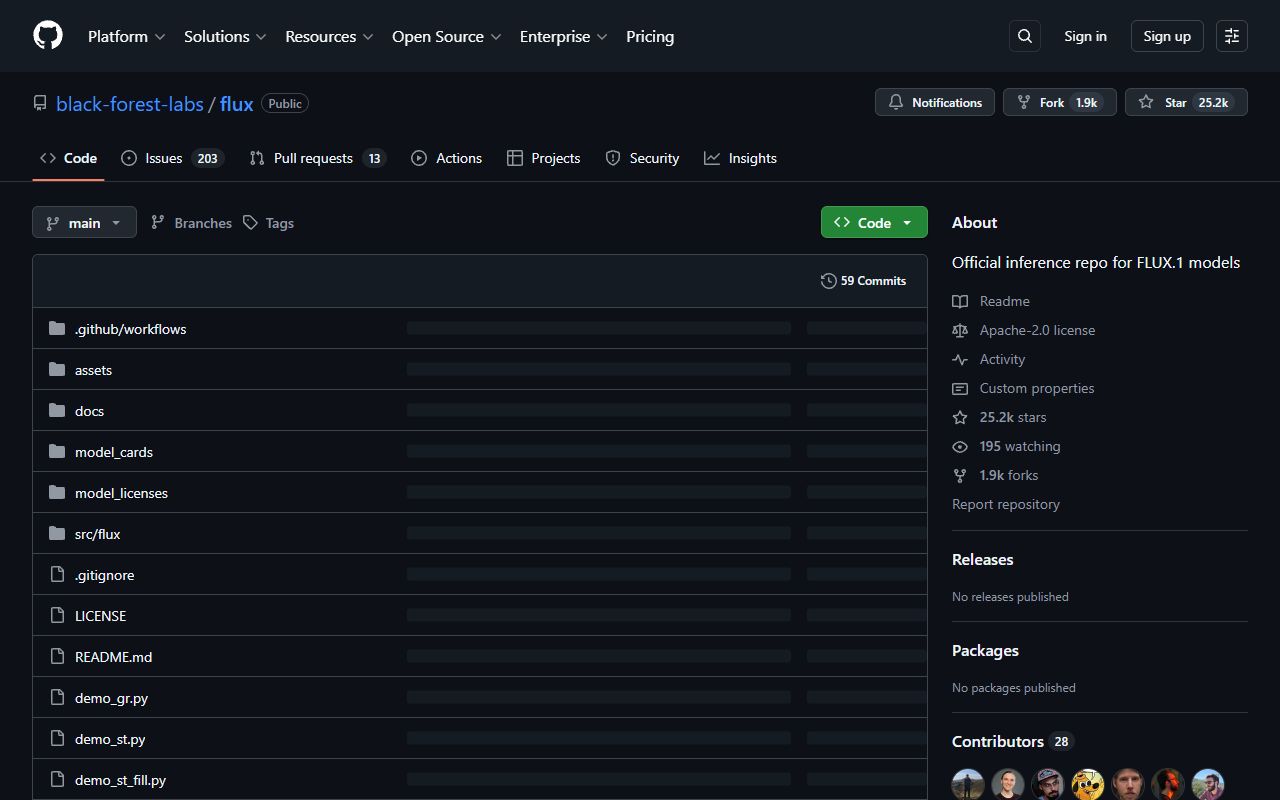Click the Security shield icon
The image size is (1280, 800).
point(612,158)
